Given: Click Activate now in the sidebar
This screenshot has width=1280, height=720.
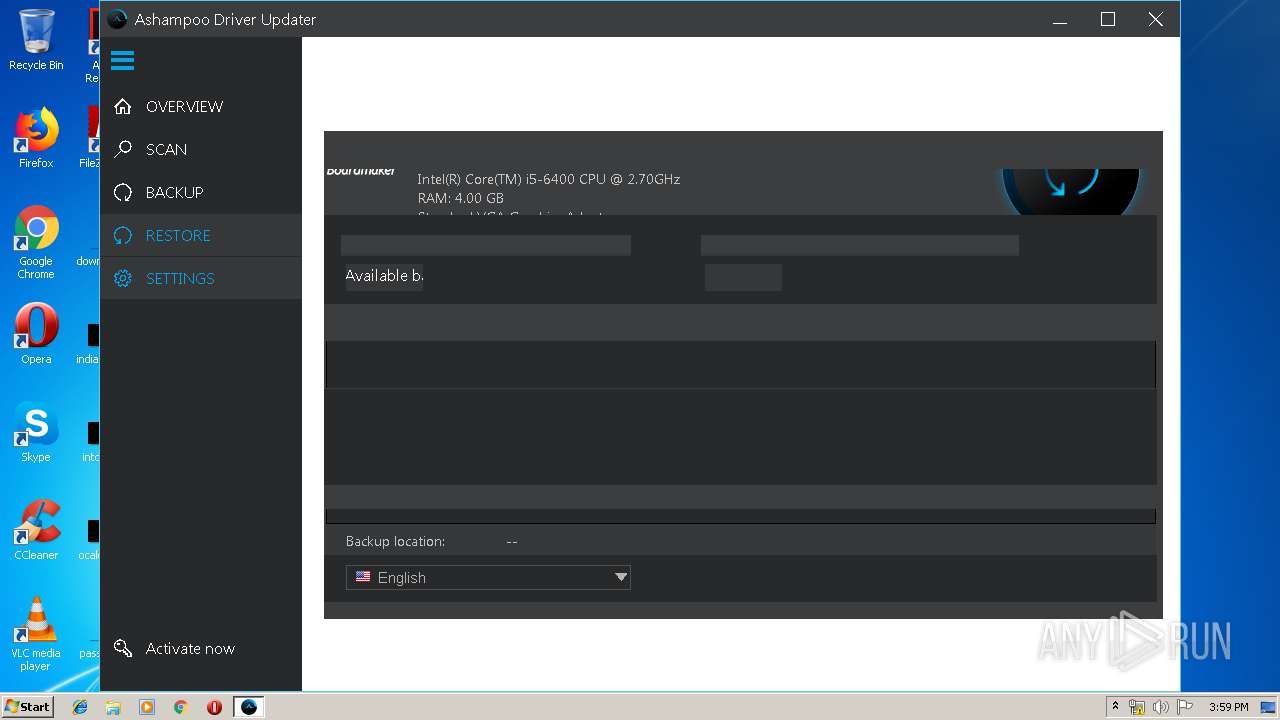Looking at the screenshot, I should (x=190, y=648).
